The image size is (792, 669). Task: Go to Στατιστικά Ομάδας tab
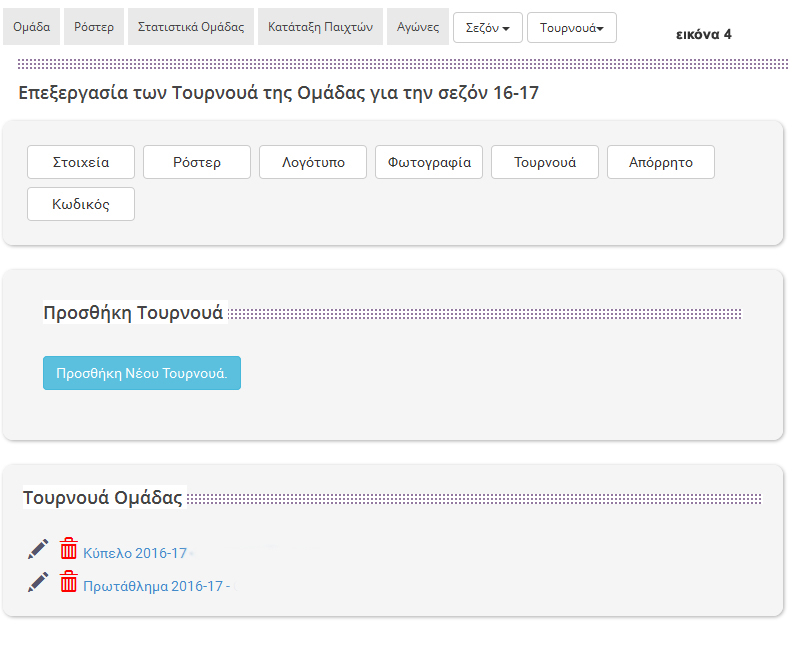tap(190, 27)
